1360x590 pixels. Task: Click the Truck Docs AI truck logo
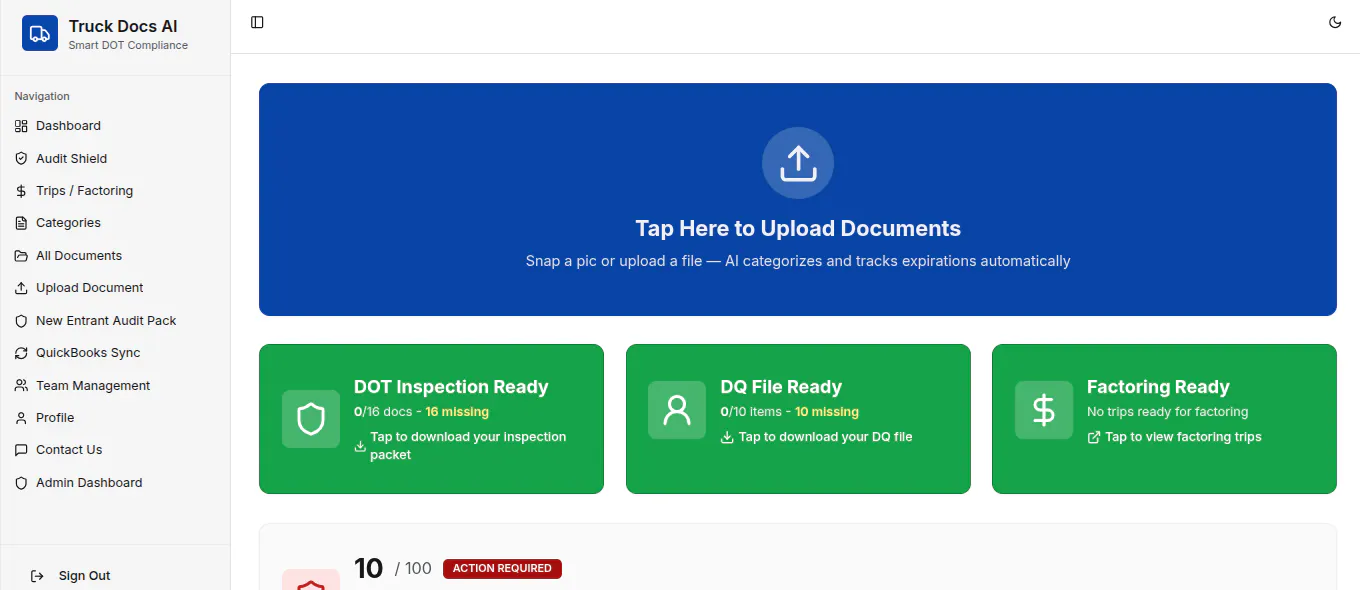40,33
